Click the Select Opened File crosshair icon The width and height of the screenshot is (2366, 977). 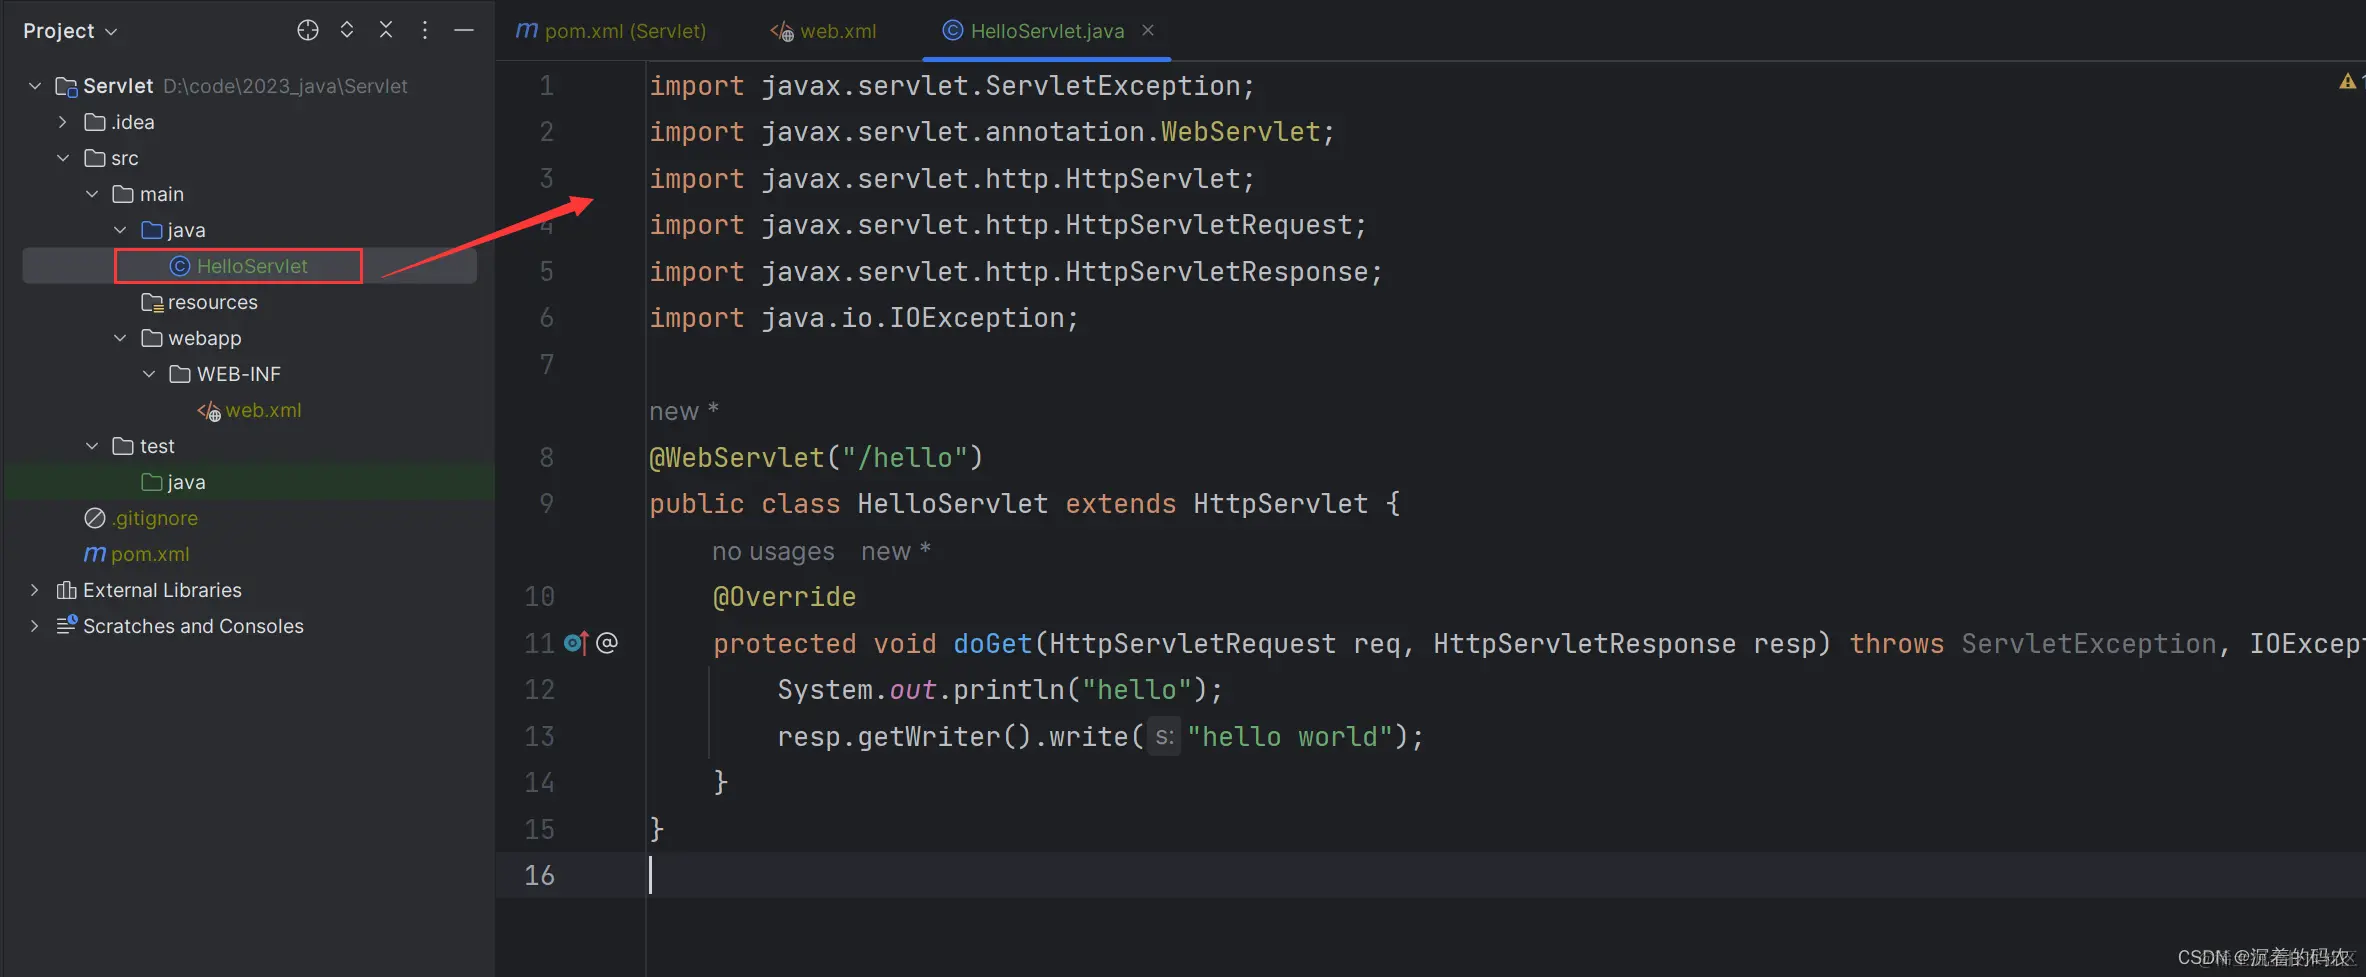308,30
